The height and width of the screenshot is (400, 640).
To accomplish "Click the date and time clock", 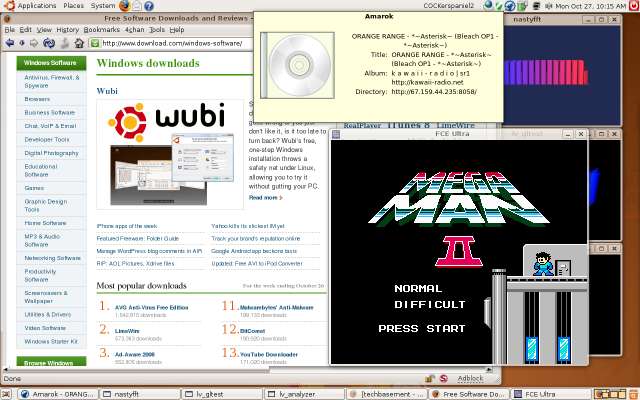I will click(591, 6).
